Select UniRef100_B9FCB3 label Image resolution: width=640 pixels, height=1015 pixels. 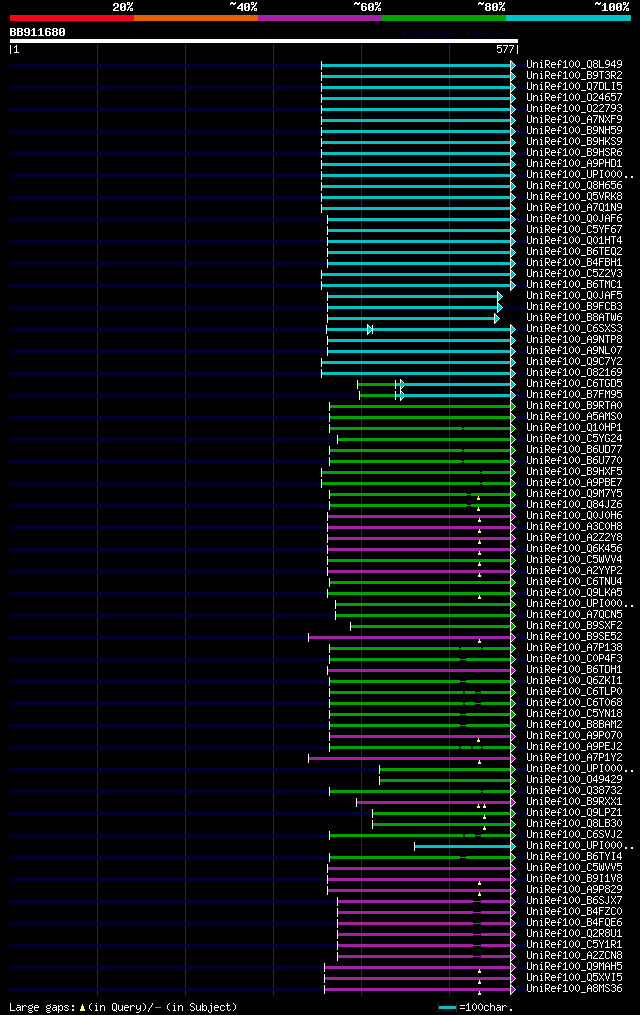[x=574, y=307]
